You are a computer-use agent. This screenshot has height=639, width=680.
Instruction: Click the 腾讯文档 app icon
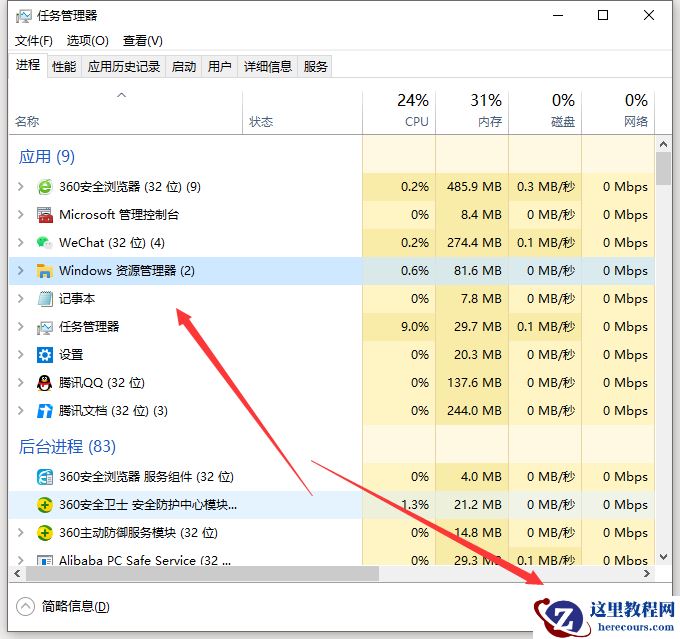45,411
